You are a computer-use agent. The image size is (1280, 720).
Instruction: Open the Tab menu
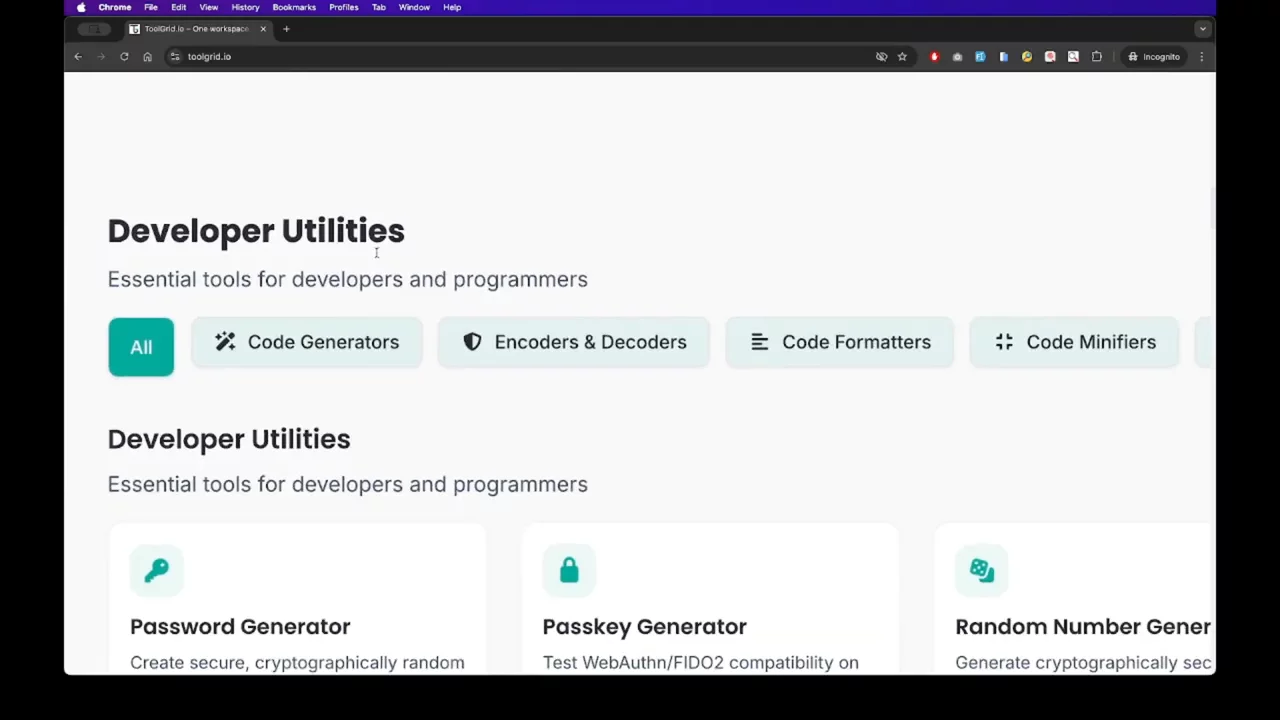379,7
